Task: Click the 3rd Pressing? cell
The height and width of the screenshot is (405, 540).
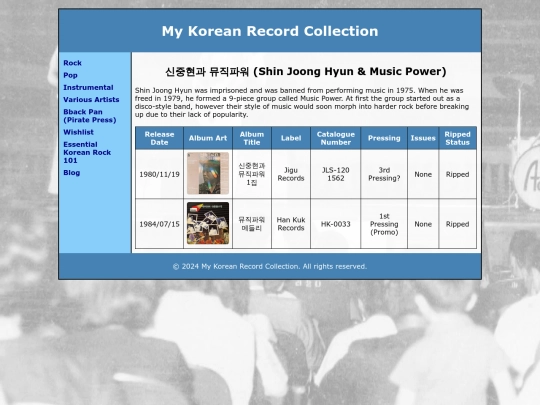Action: (384, 174)
